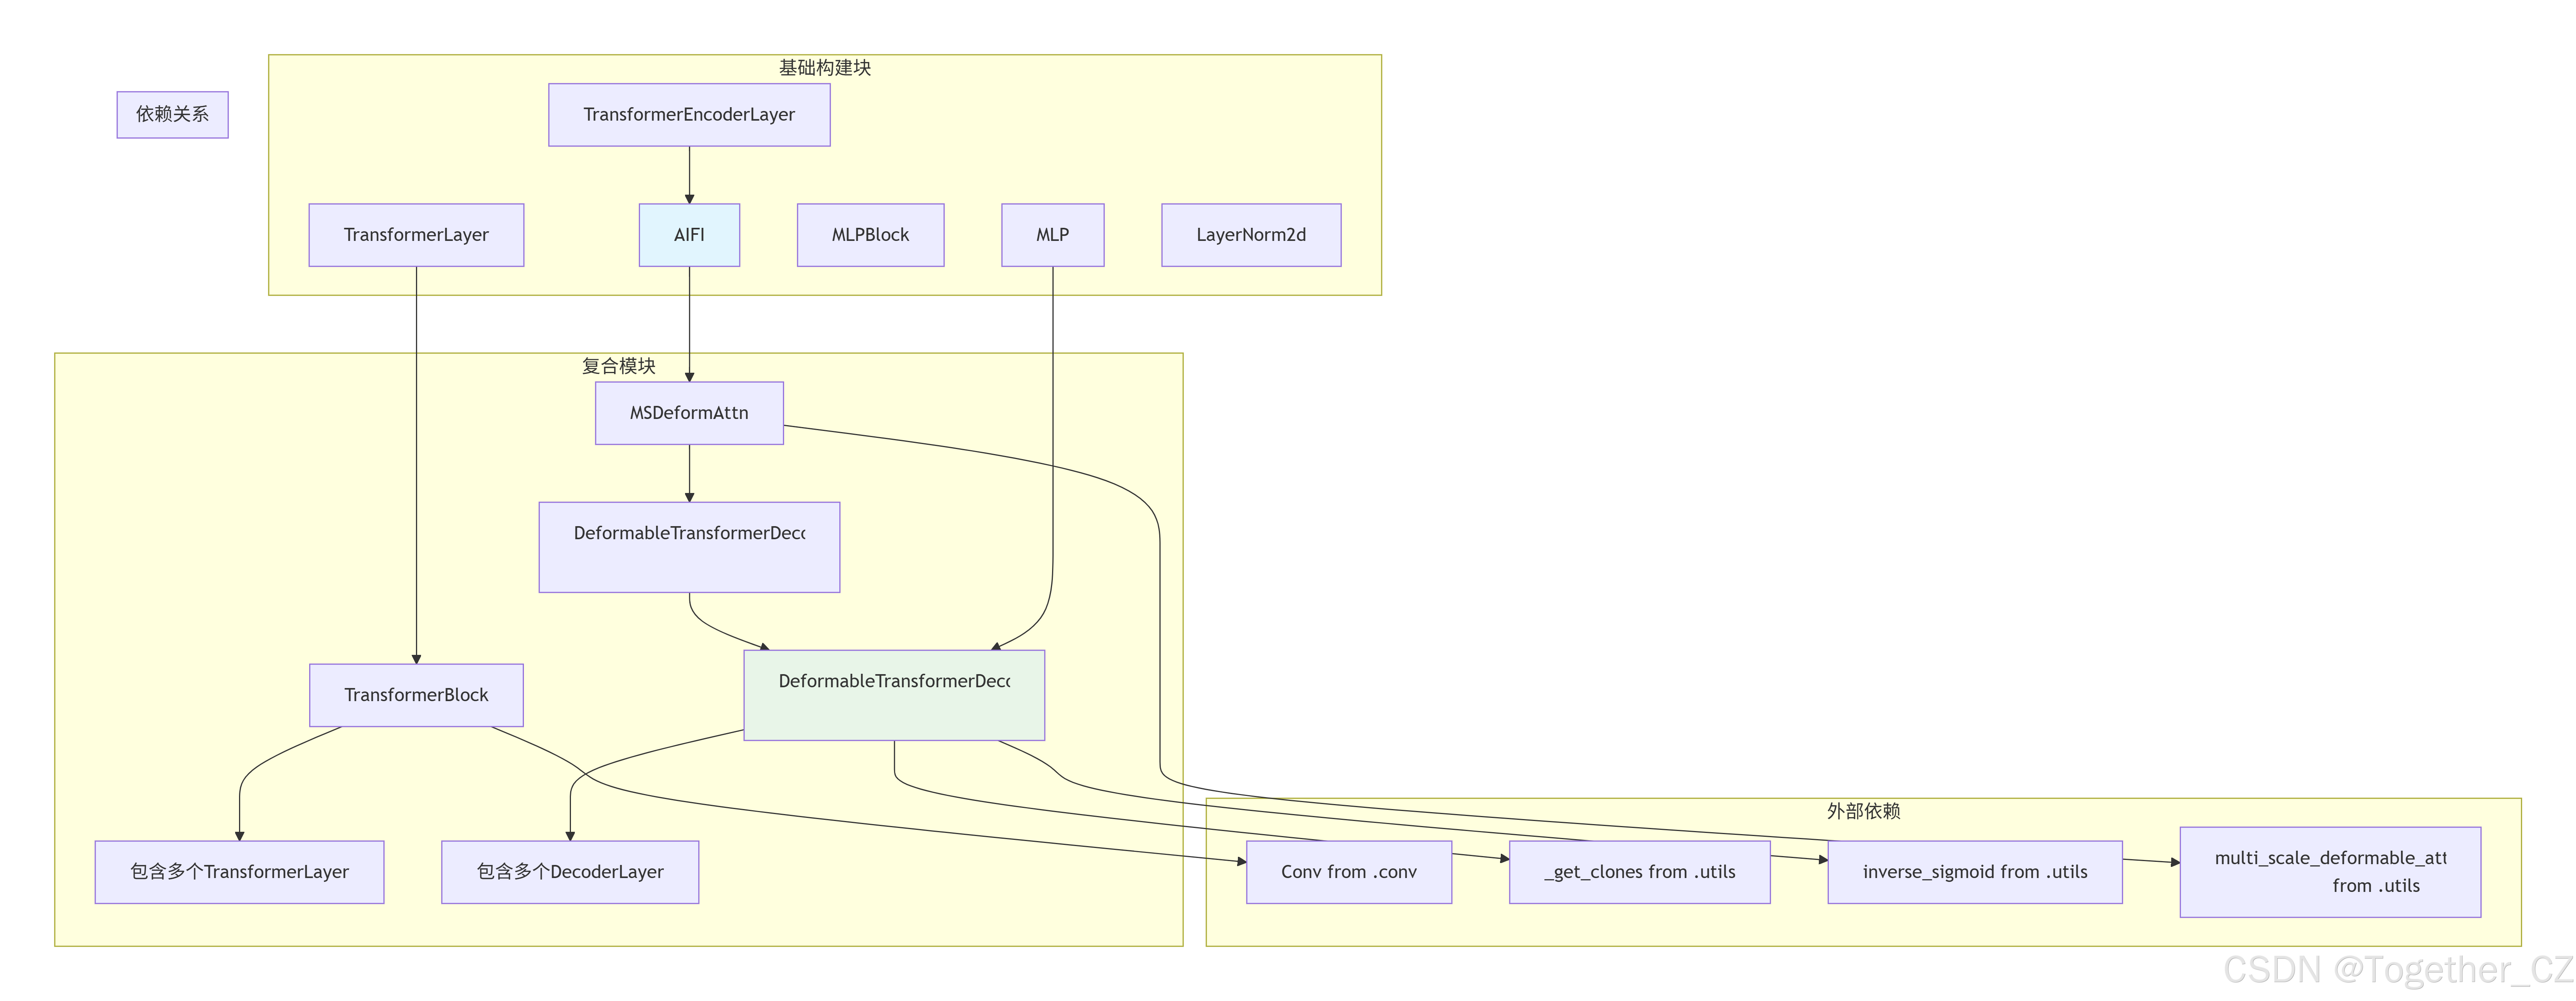Click the purple DeformableTransformerDec node below MSDeformAttn
The width and height of the screenshot is (2576, 1001).
pos(689,547)
